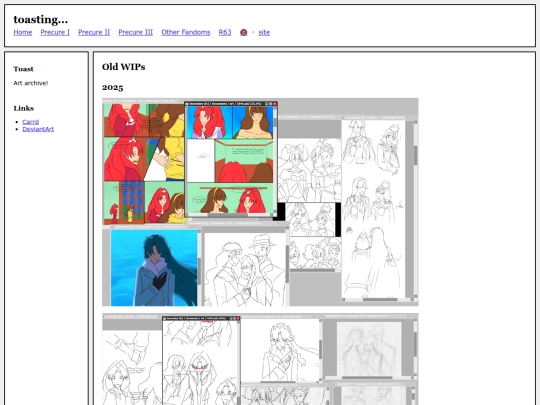The image size is (540, 405).
Task: Open the Precure I gallery link
Action: click(55, 32)
